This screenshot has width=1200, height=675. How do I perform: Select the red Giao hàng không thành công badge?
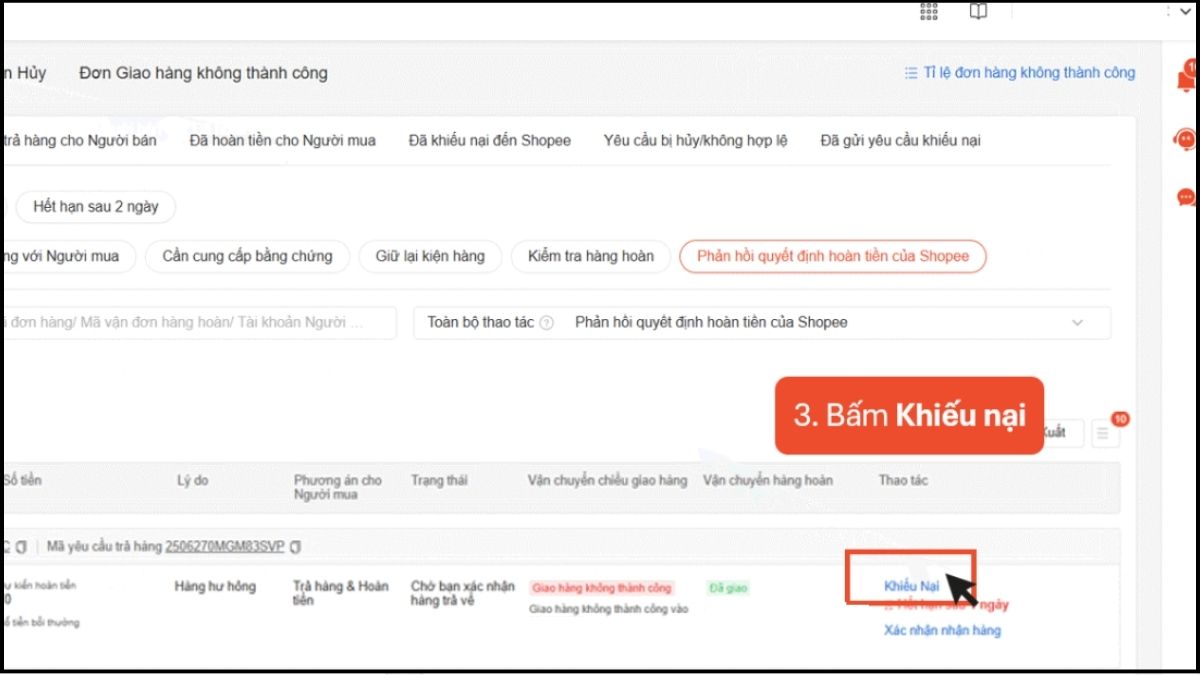point(602,588)
